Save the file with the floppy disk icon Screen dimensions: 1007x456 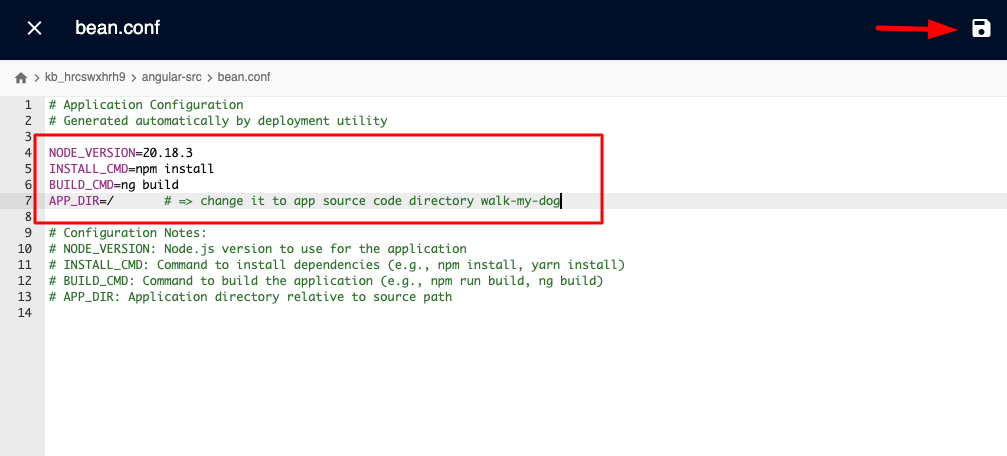tap(981, 28)
